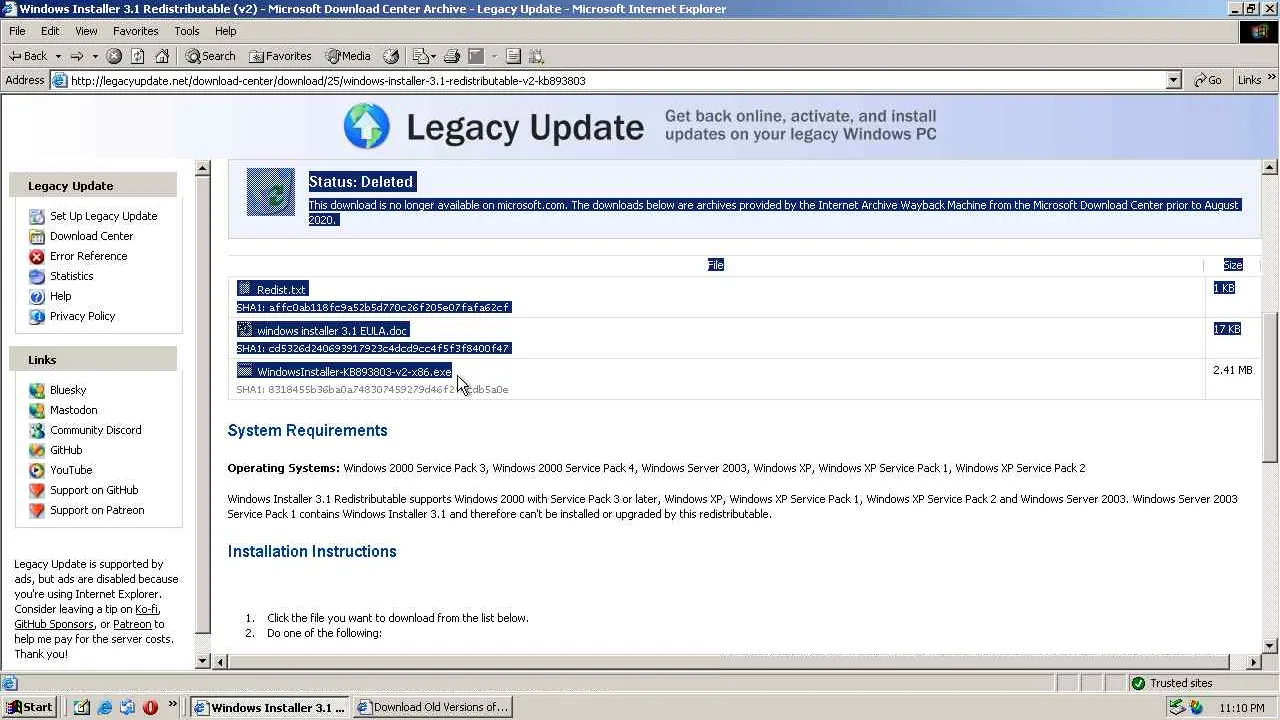Open the Help menu

[x=225, y=31]
